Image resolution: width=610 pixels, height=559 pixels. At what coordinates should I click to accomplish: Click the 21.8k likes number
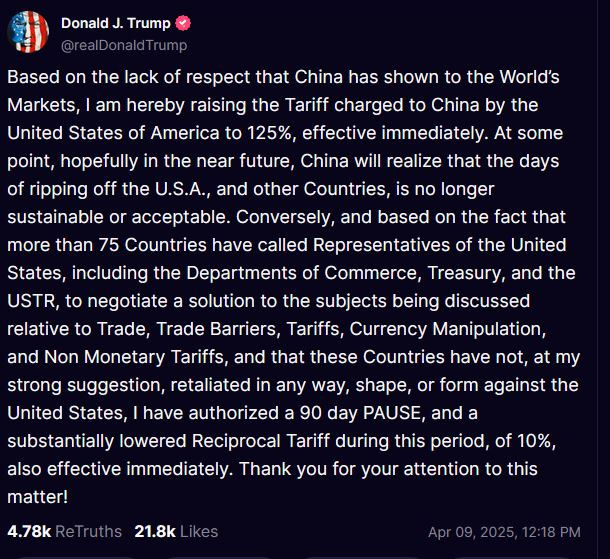(155, 531)
